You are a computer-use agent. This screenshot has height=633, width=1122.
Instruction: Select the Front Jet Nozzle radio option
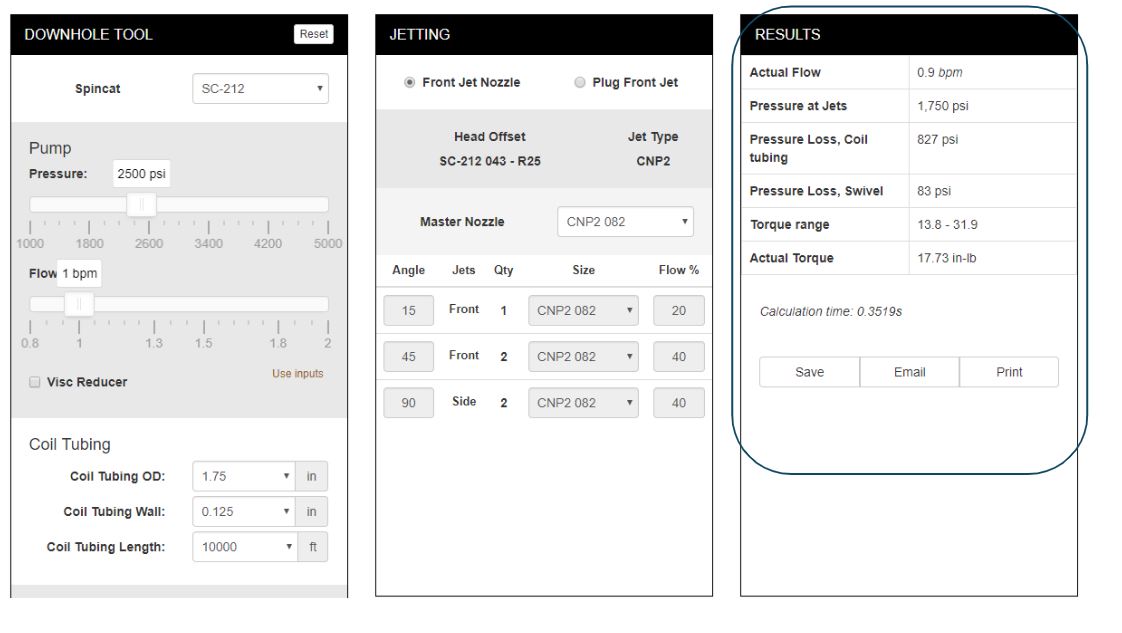(x=409, y=83)
